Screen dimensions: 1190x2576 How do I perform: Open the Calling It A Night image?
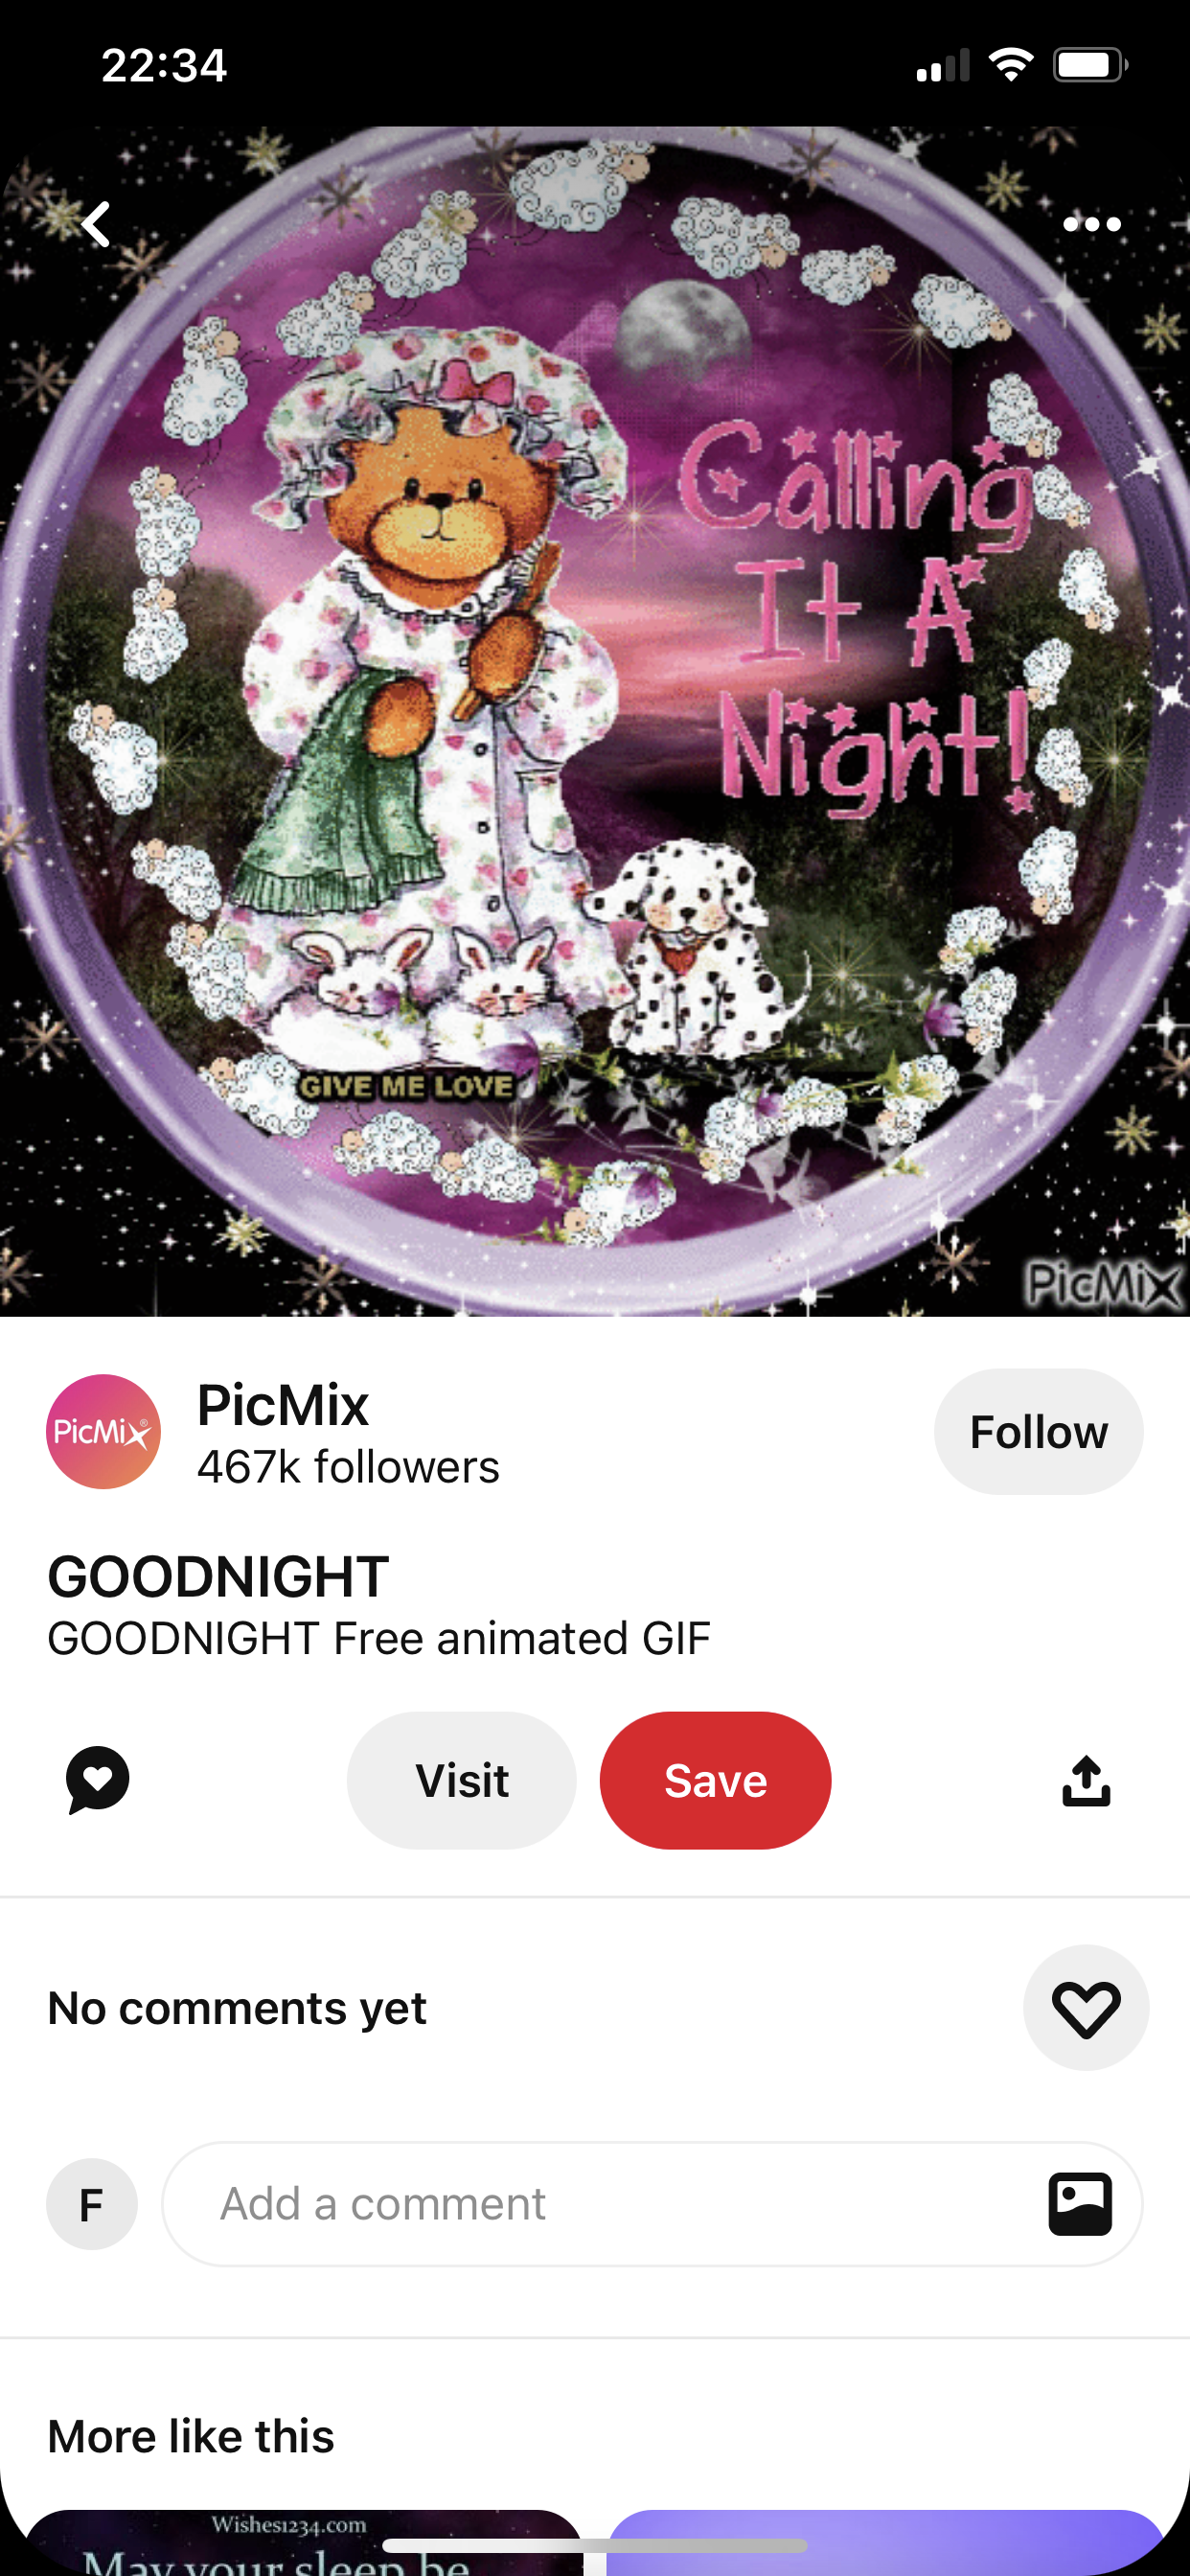click(595, 720)
